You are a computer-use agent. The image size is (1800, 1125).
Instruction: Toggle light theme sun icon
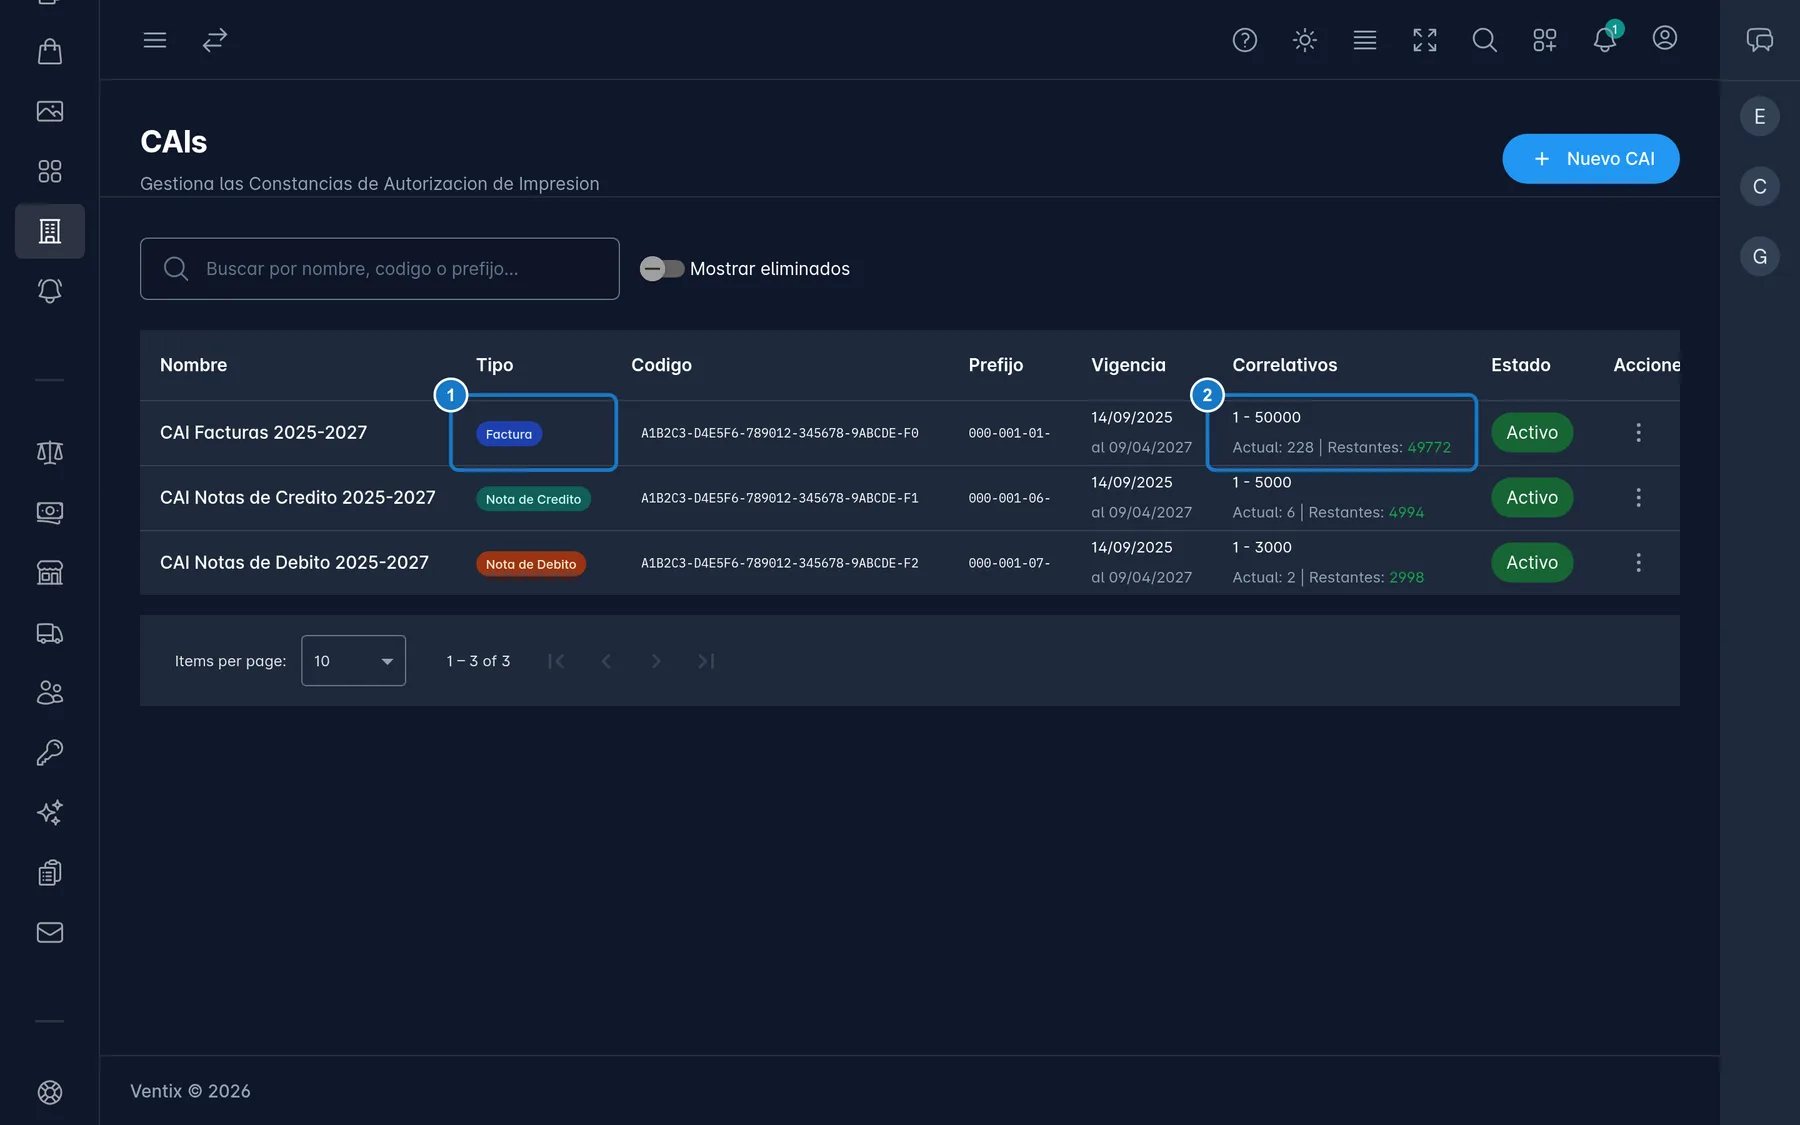[x=1304, y=40]
